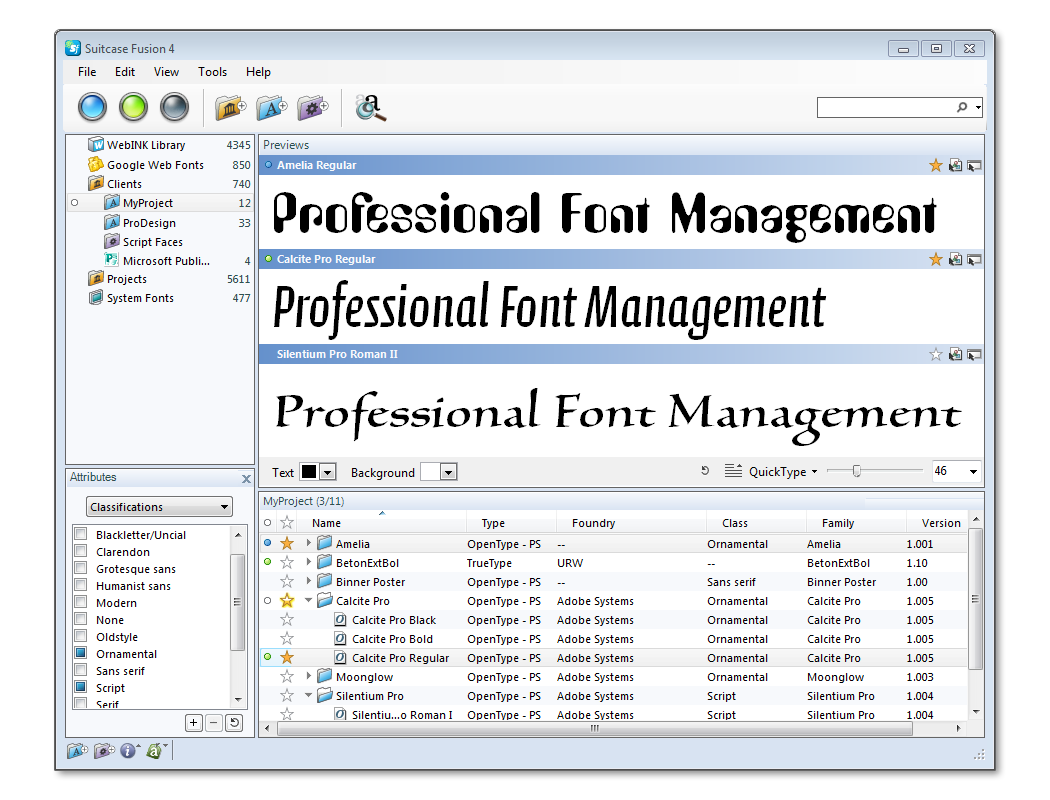Click the blue permanent activation button

coord(93,107)
